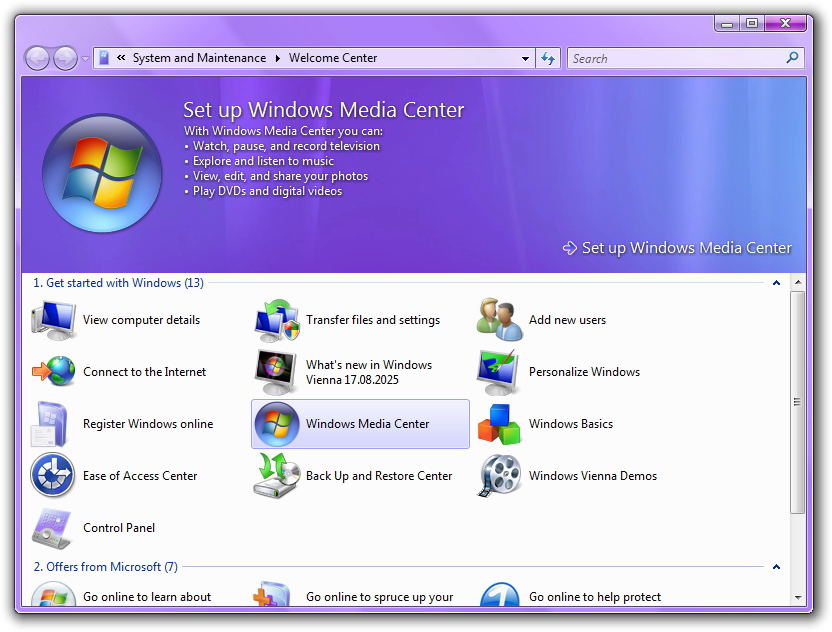Collapse the Offers from Microsoft section

click(x=776, y=567)
